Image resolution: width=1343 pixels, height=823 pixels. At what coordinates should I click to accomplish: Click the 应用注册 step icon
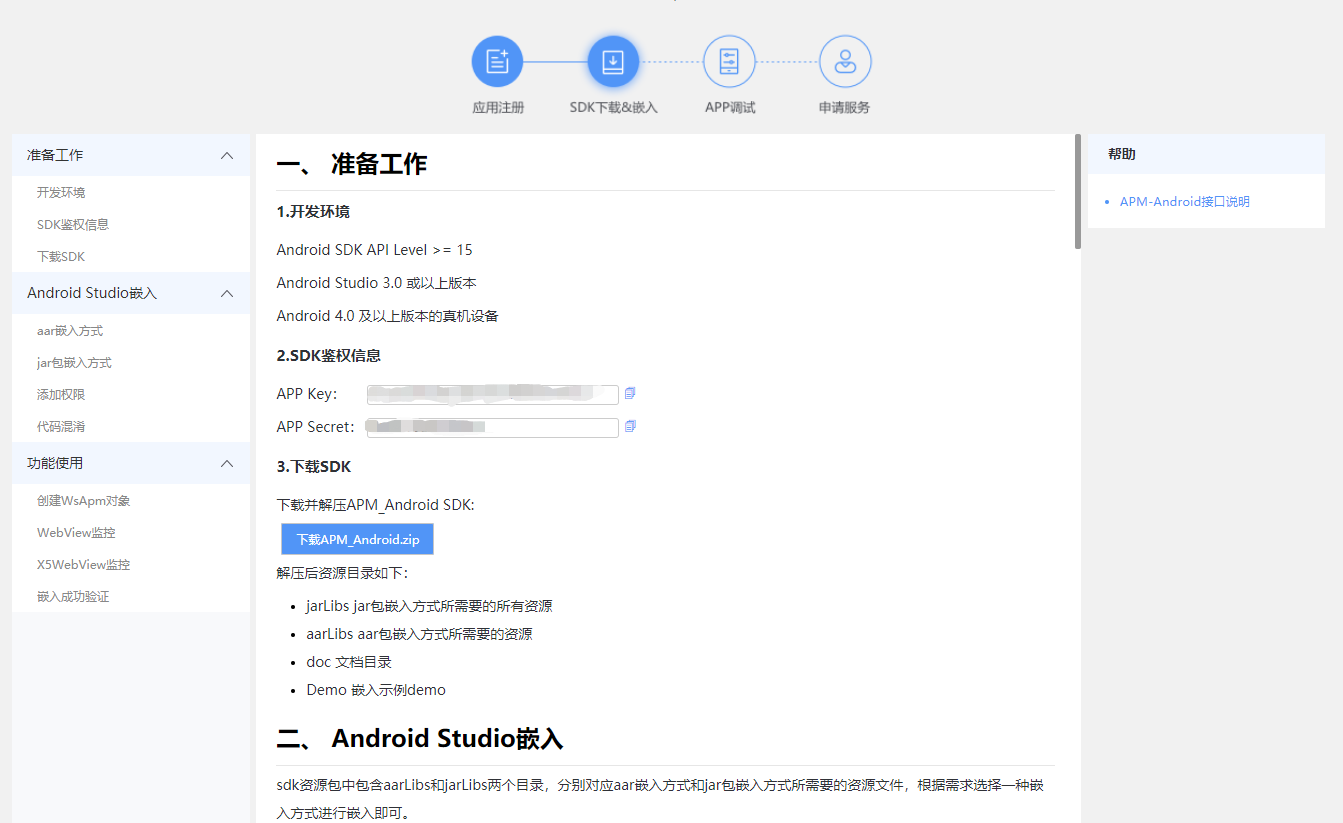tap(498, 62)
